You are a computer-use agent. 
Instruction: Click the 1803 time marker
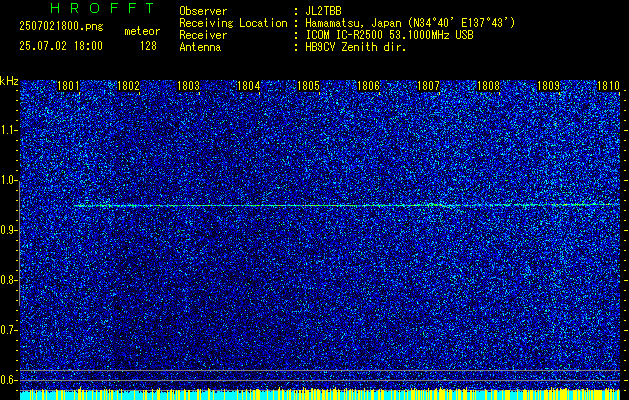(x=189, y=86)
